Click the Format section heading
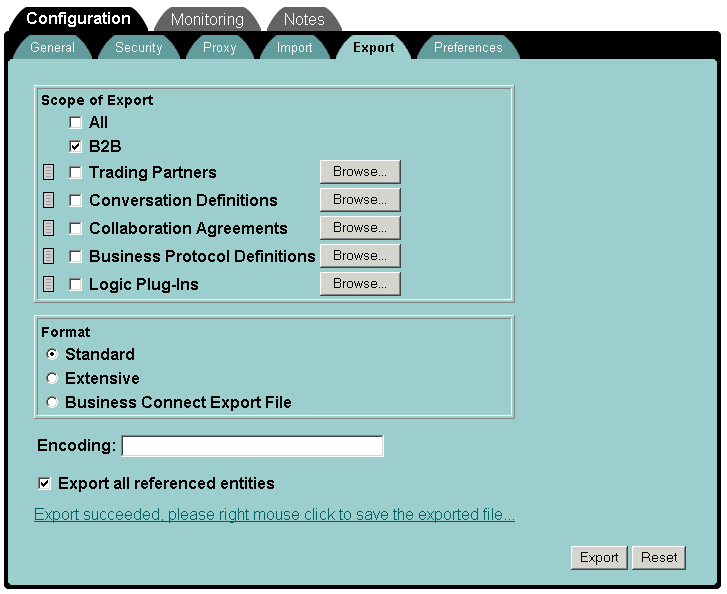This screenshot has width=727, height=594. tap(66, 332)
